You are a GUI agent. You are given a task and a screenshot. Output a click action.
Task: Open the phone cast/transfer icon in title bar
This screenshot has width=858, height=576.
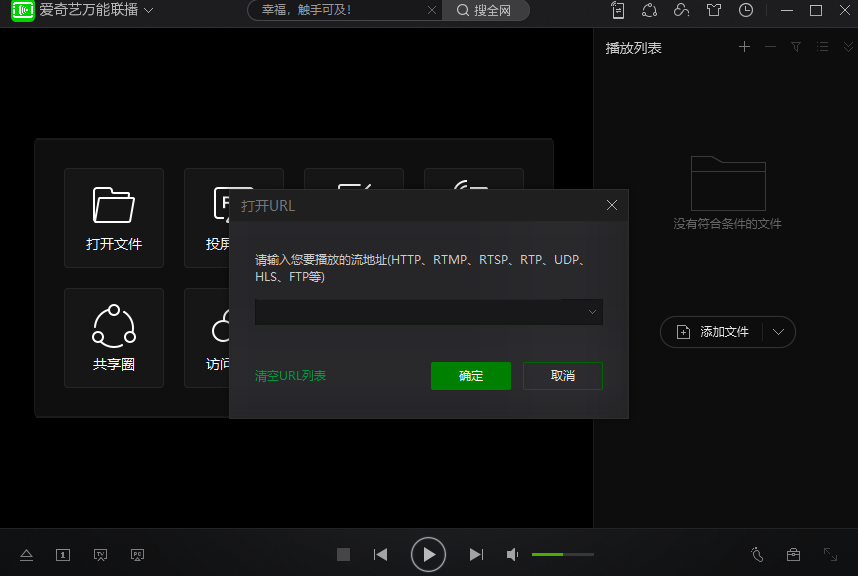(618, 10)
